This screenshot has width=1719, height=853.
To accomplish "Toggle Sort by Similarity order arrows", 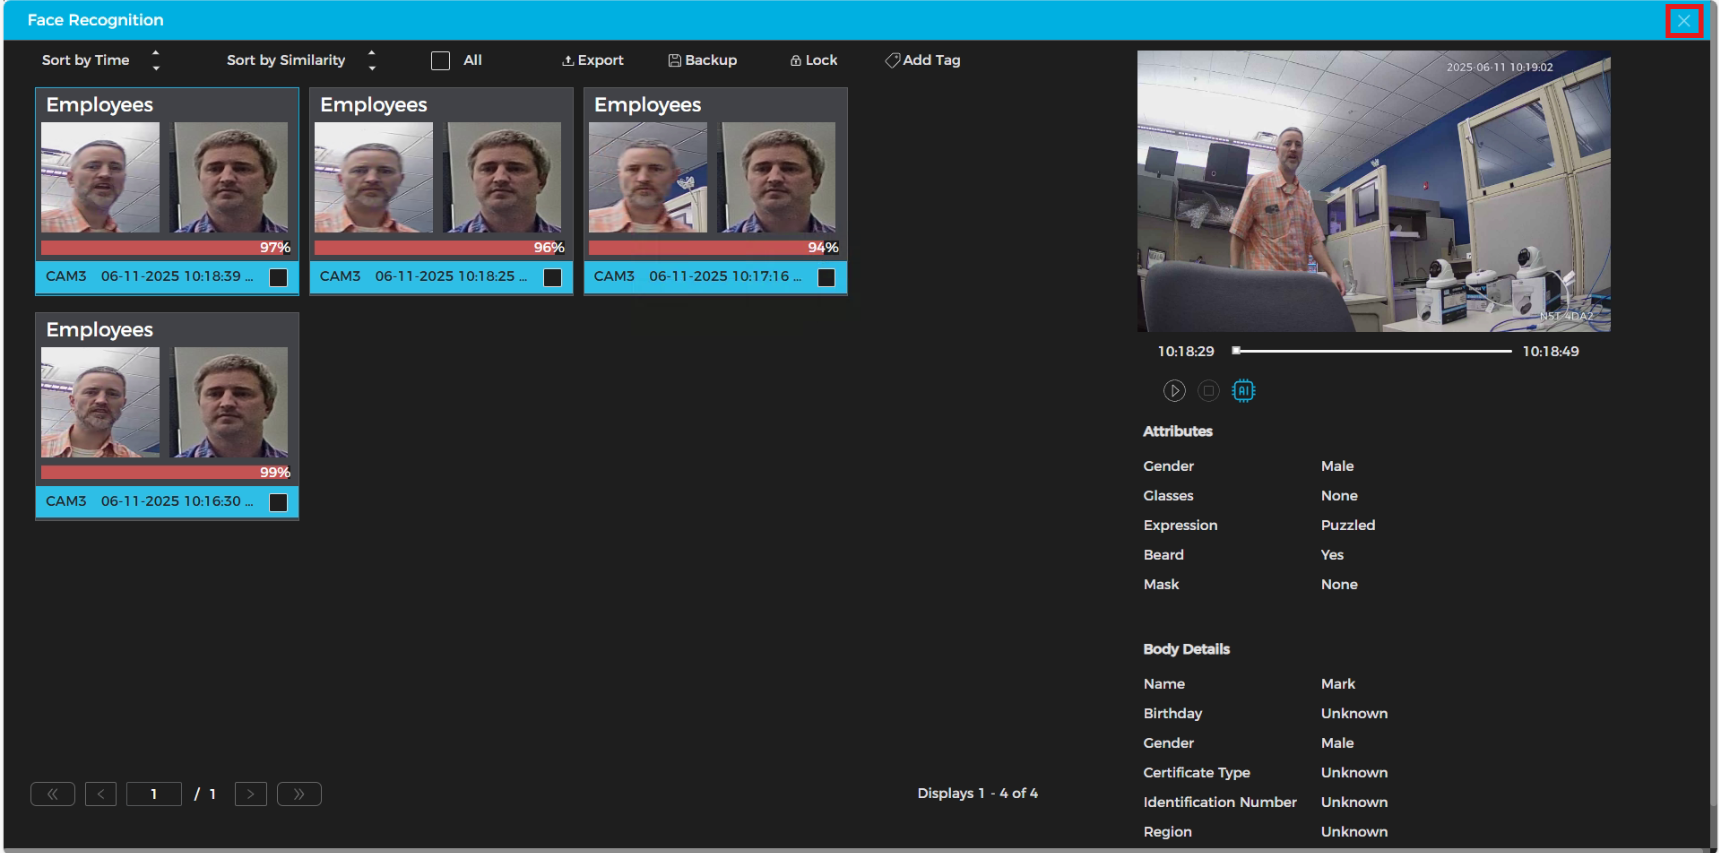I will pyautogui.click(x=372, y=61).
